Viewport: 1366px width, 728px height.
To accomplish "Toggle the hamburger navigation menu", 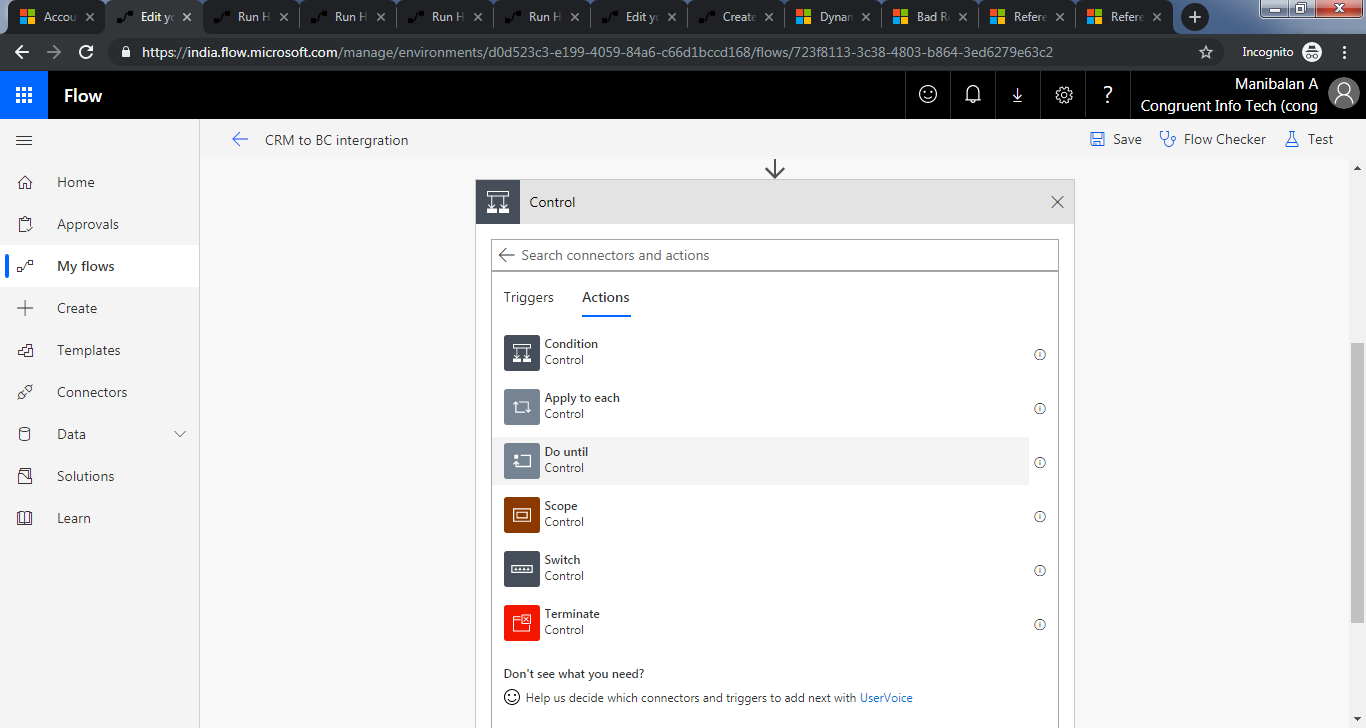I will pos(24,141).
